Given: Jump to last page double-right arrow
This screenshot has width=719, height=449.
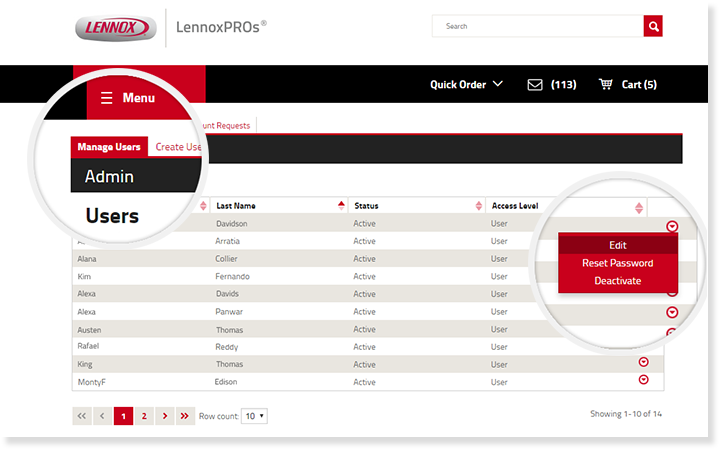Looking at the screenshot, I should click(185, 416).
